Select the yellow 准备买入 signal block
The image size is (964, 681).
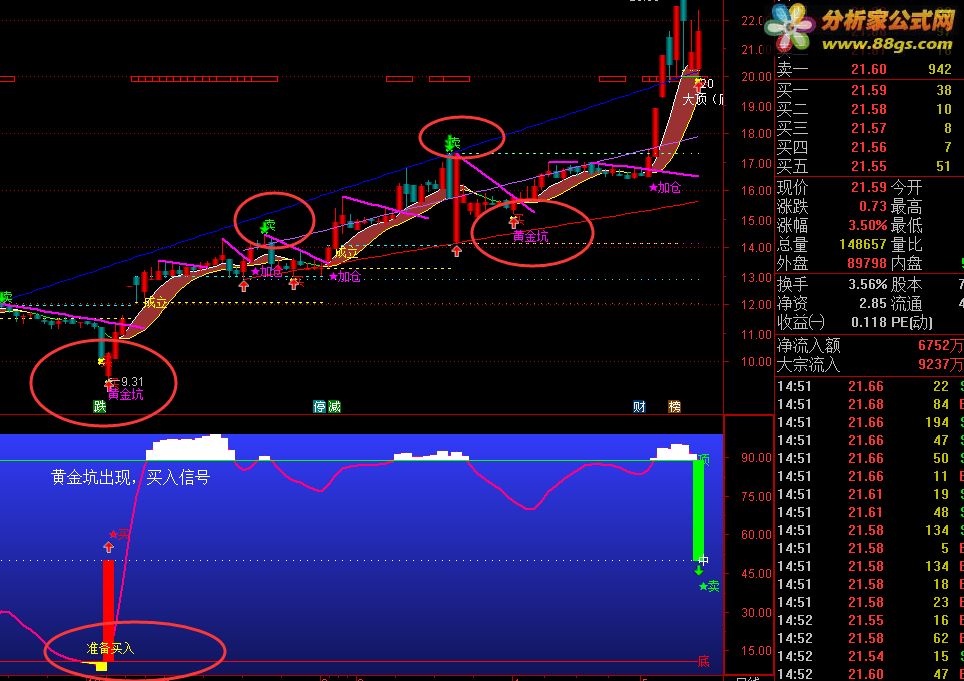pyautogui.click(x=110, y=648)
